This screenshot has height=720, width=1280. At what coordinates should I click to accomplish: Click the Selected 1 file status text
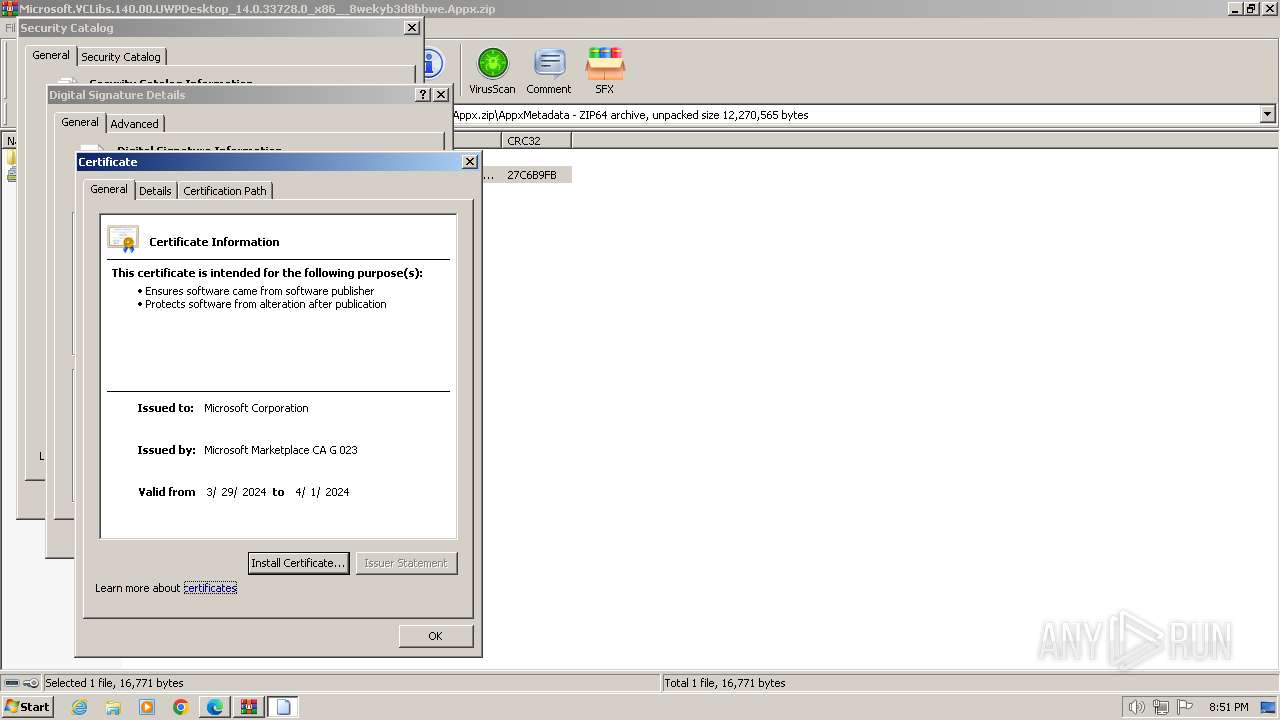pyautogui.click(x=114, y=683)
